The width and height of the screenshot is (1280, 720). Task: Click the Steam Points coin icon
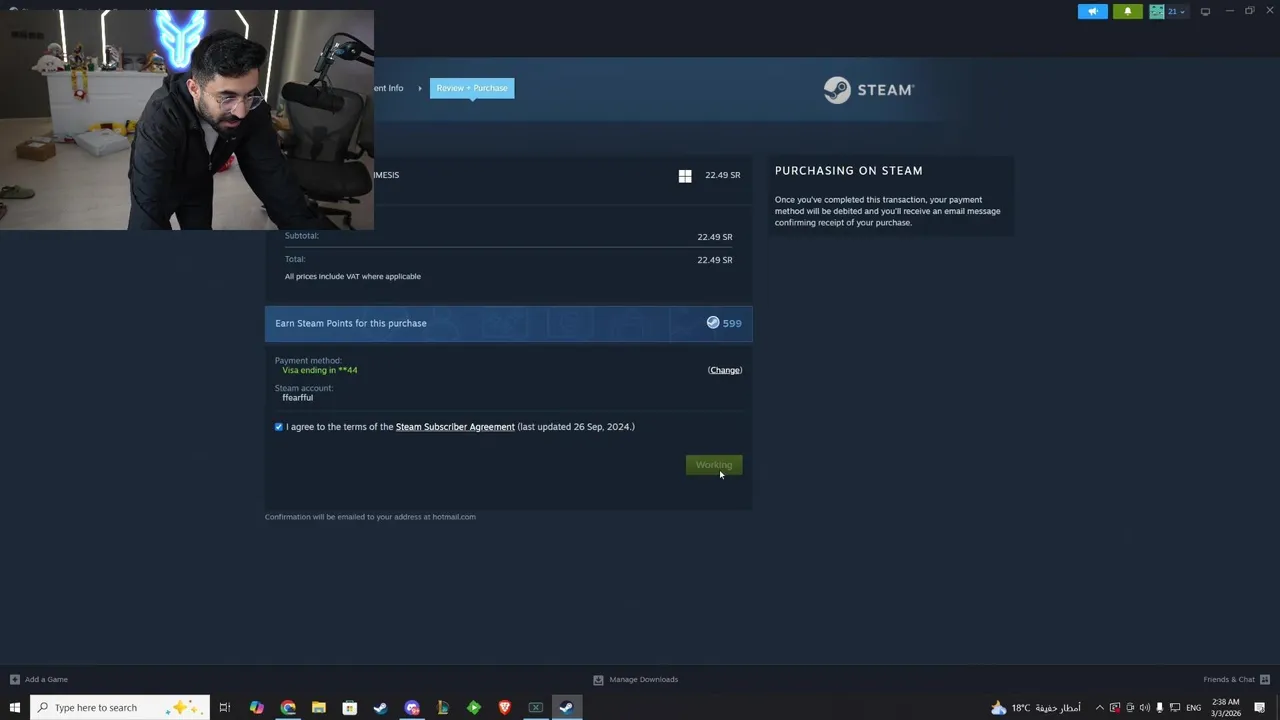pyautogui.click(x=713, y=323)
